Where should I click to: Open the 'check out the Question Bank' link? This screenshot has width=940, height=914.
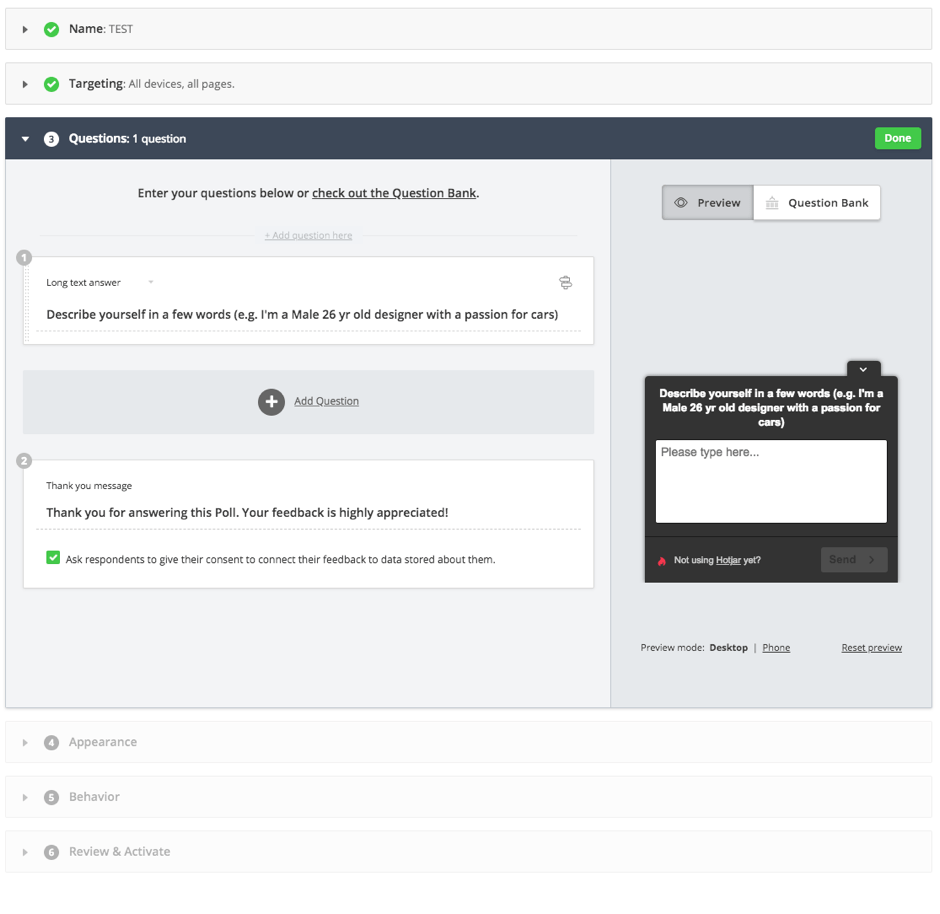click(394, 193)
